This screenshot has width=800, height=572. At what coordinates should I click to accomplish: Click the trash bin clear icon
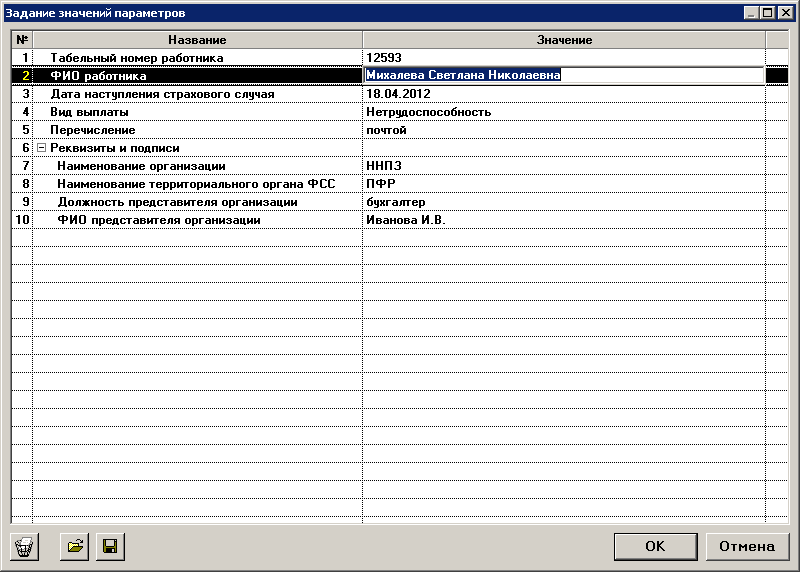25,547
